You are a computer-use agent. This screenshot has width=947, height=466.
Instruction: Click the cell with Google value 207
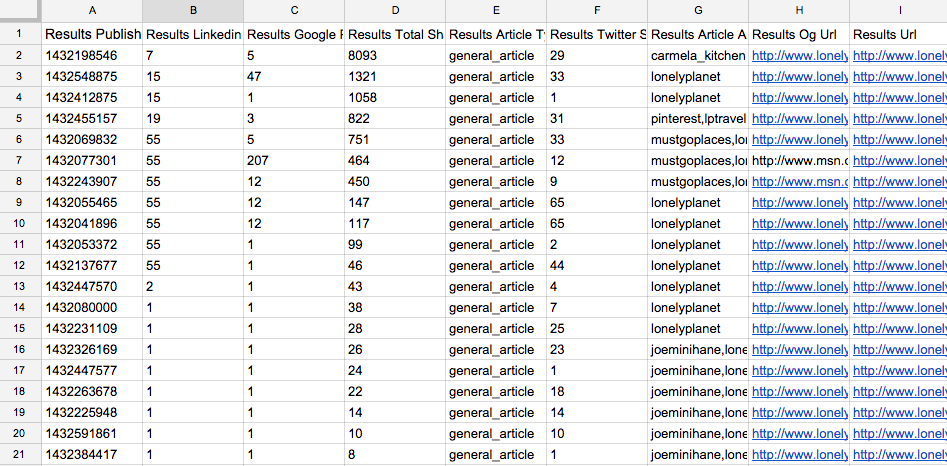point(294,161)
